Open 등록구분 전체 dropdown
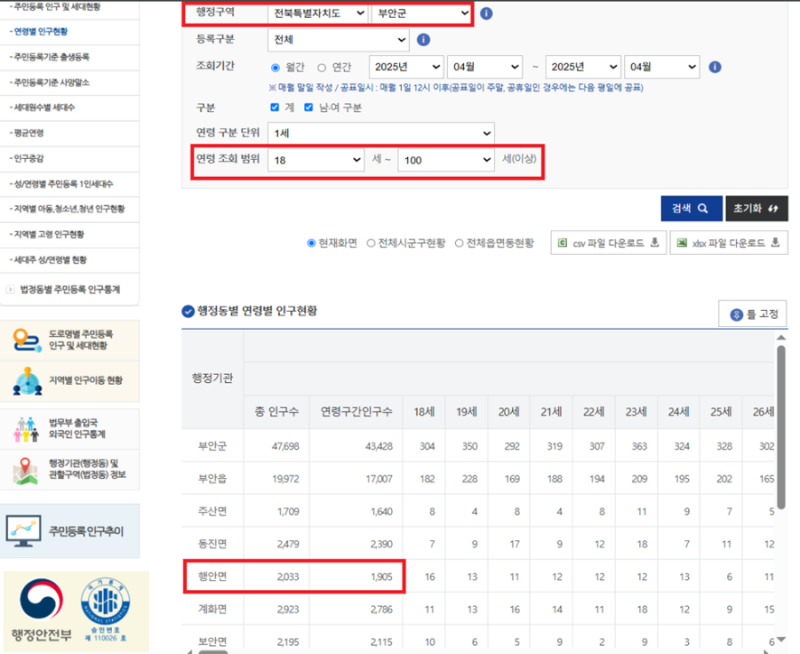800x654 pixels. point(338,40)
